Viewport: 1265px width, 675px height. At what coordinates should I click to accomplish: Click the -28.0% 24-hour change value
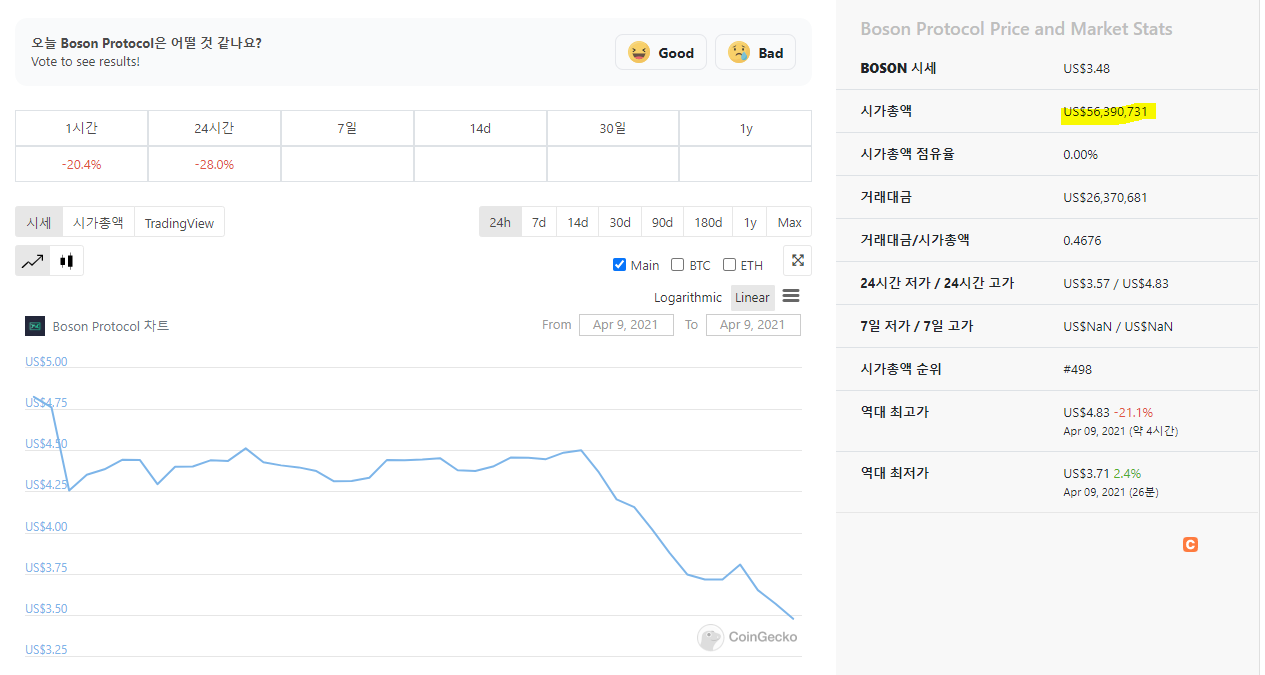pyautogui.click(x=214, y=164)
